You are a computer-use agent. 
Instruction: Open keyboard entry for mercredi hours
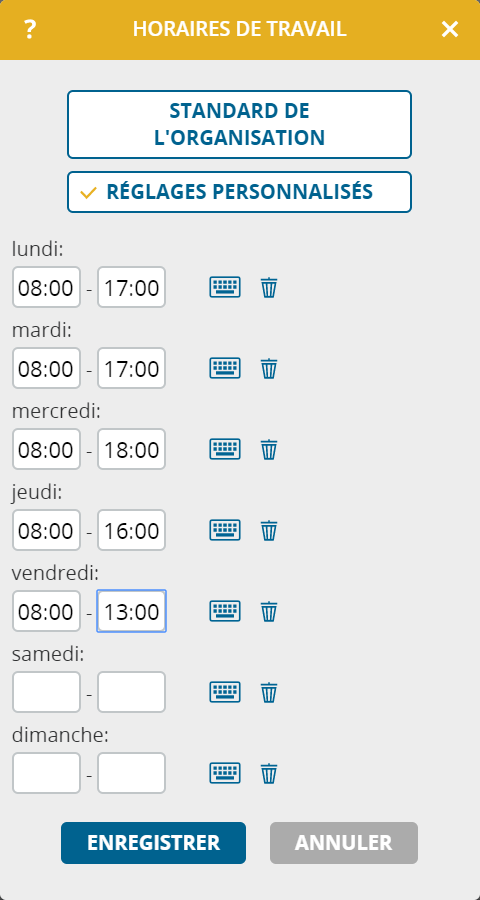click(x=224, y=449)
